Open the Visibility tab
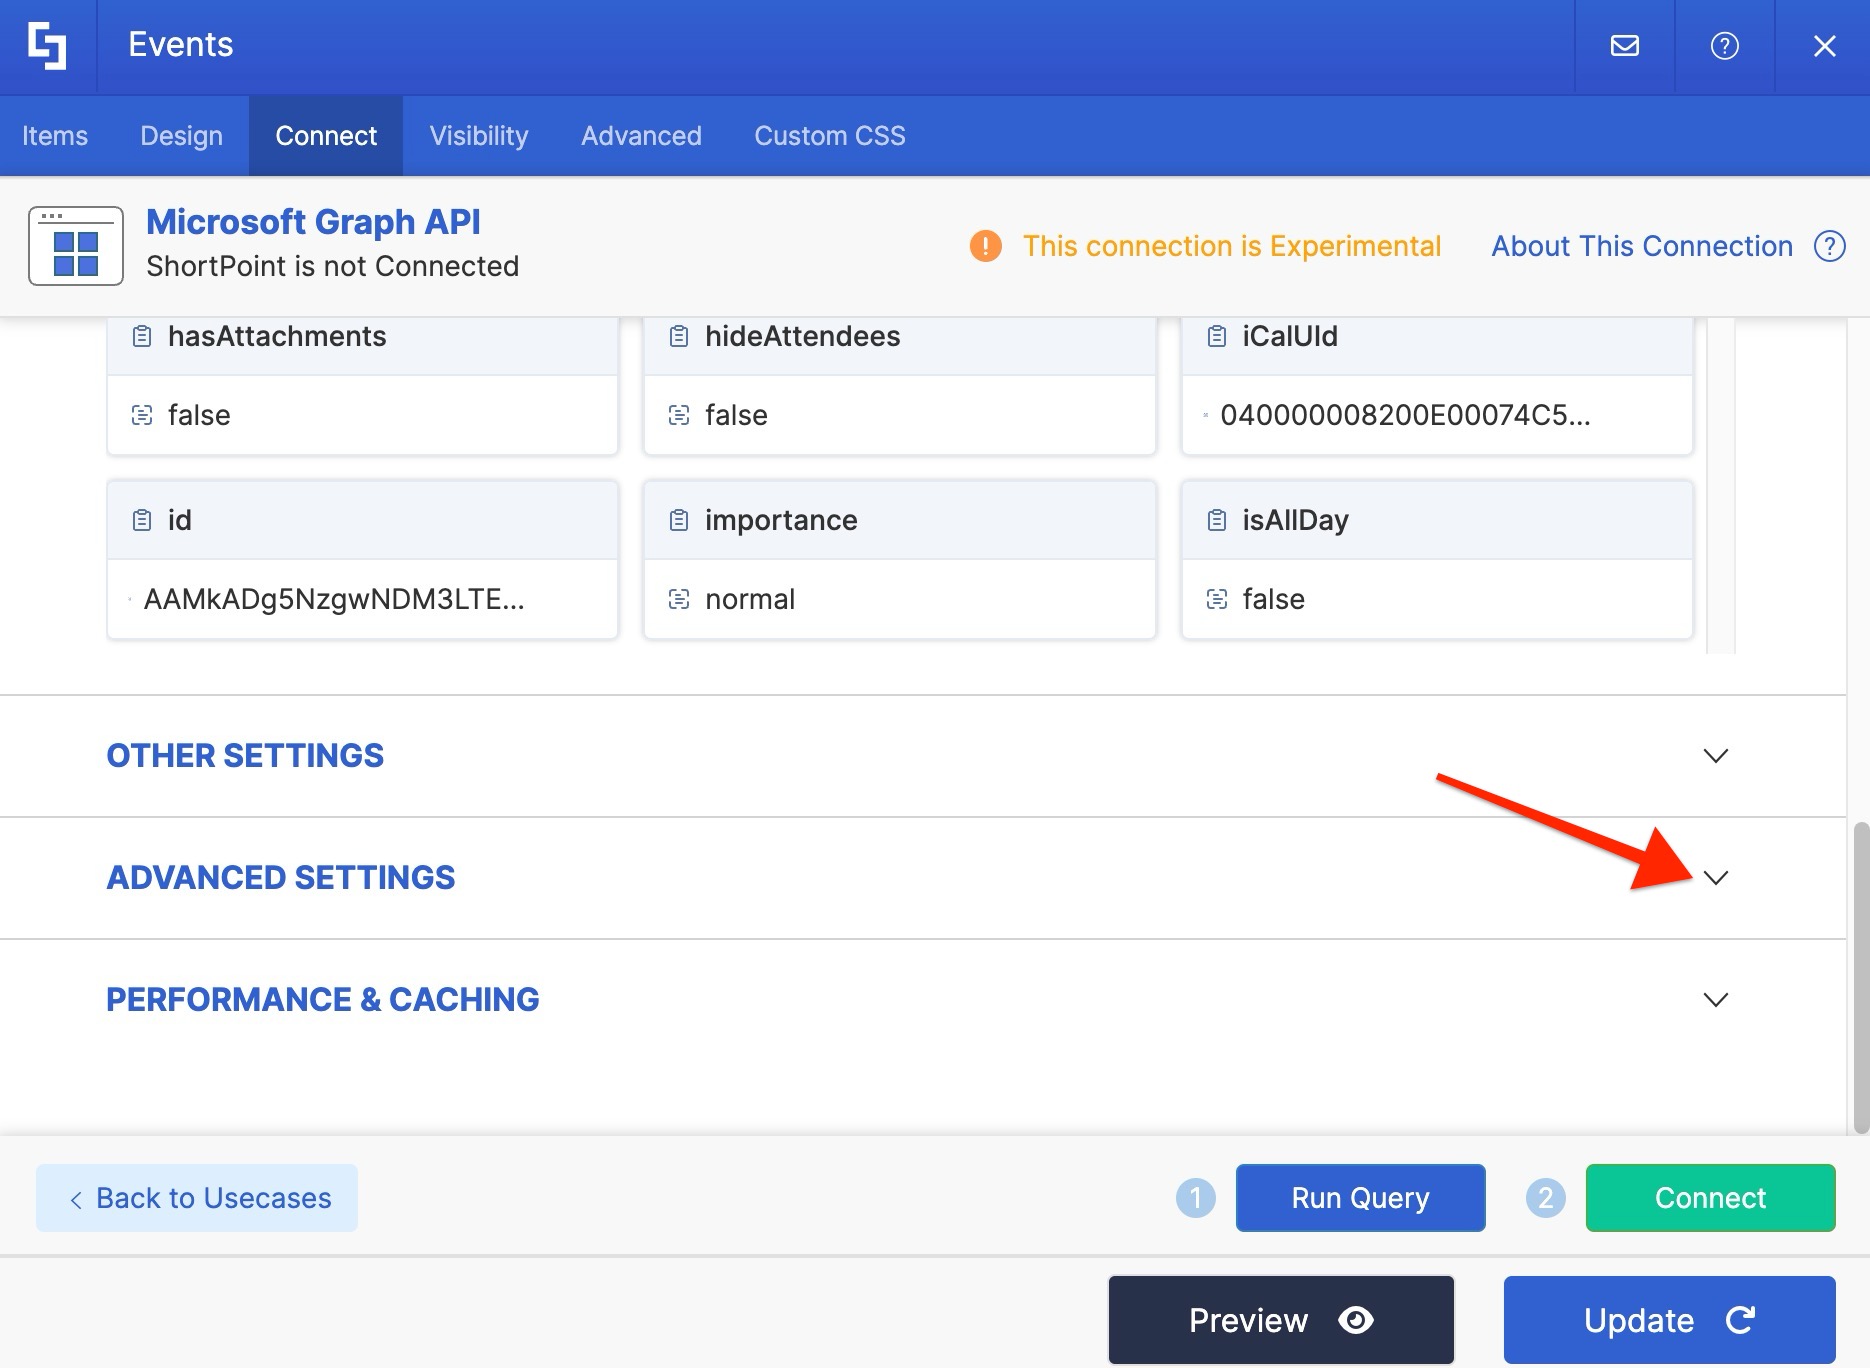 (x=479, y=136)
